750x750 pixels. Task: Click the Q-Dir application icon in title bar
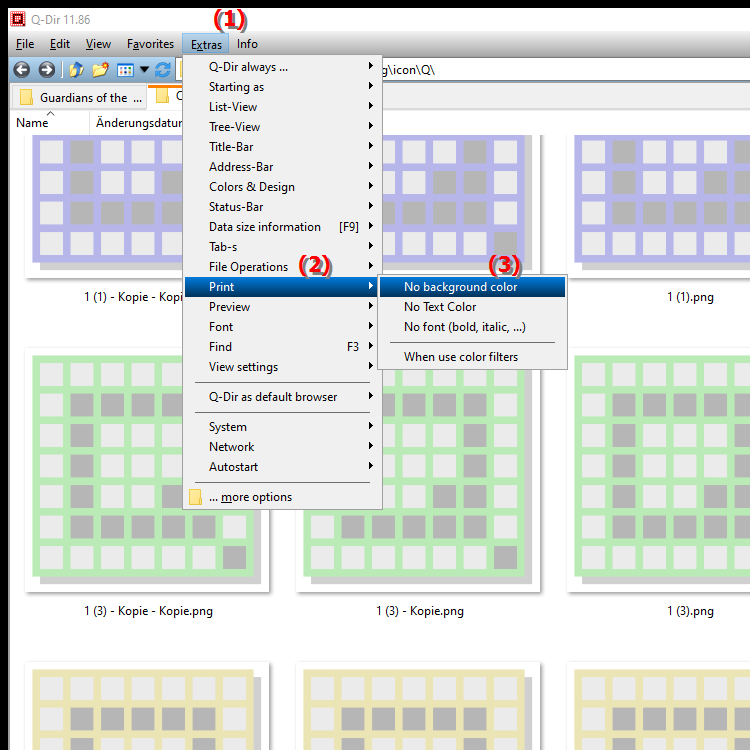18,19
